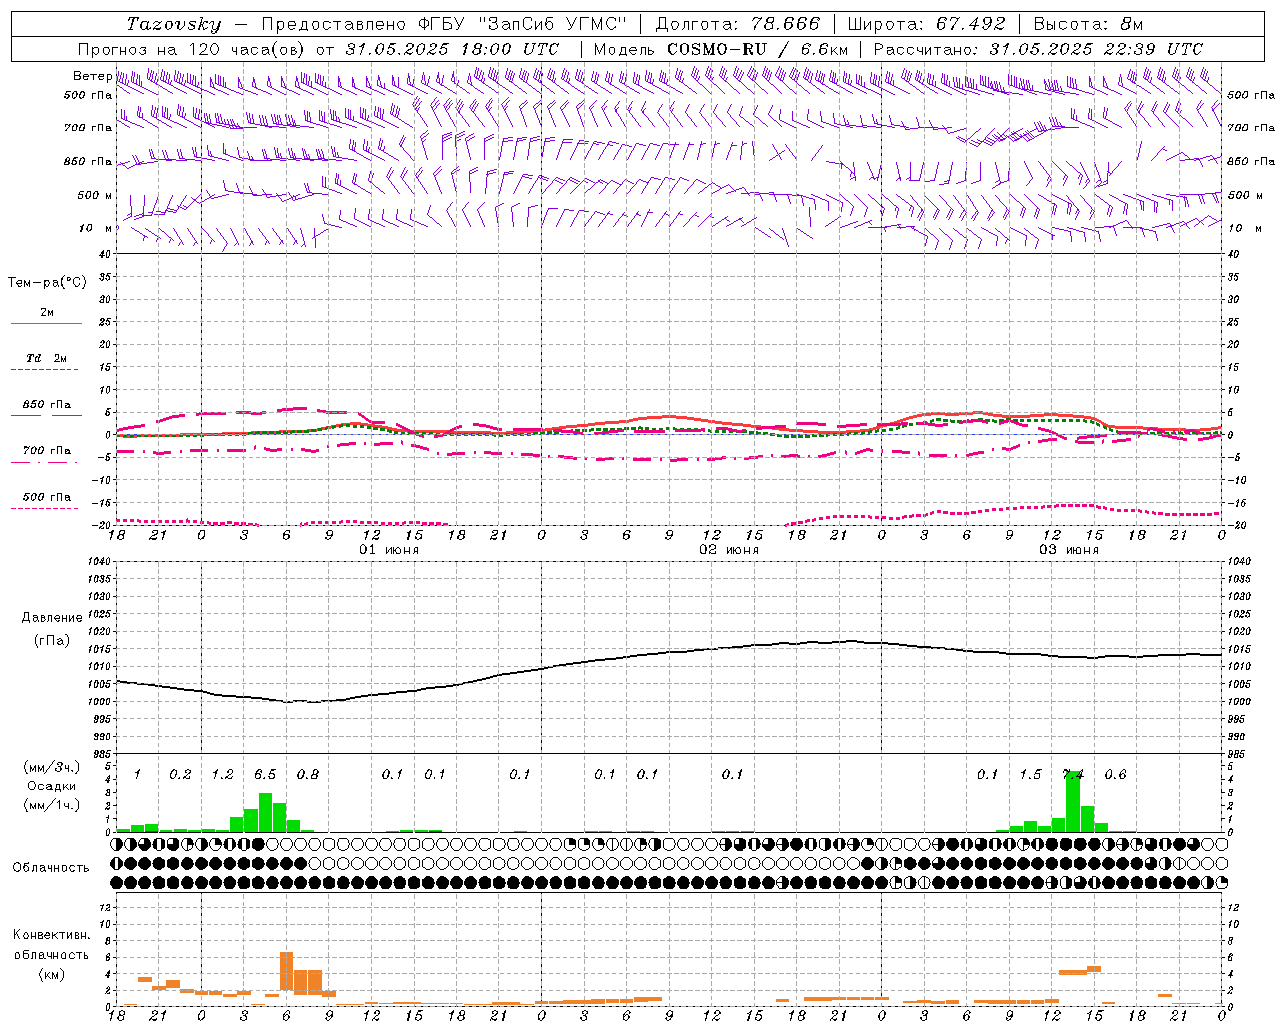Click the '(мм/3ч.)' units label
The width and height of the screenshot is (1280, 1024).
(51, 767)
